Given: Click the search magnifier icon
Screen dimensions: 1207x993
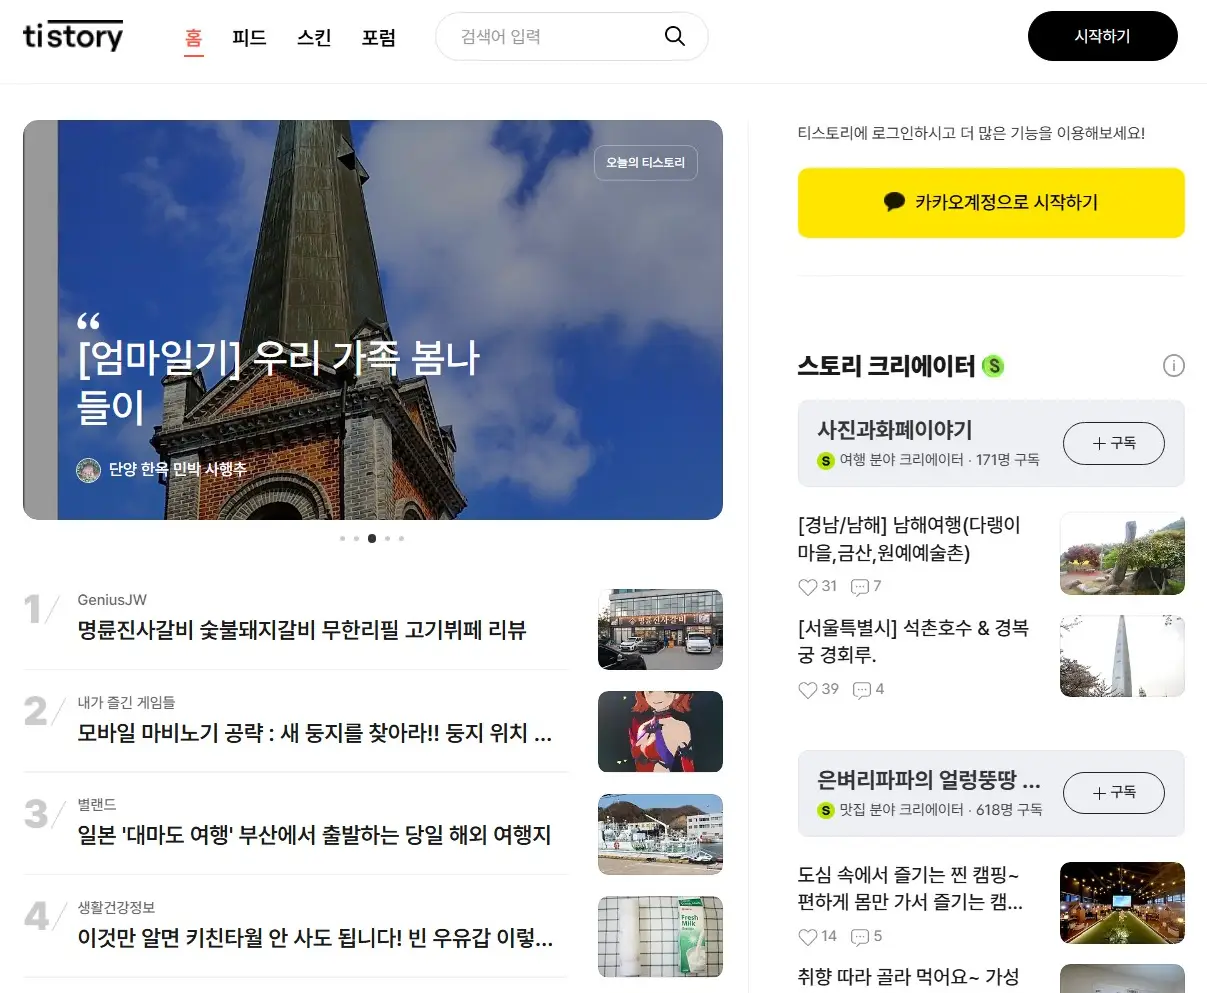Looking at the screenshot, I should [x=674, y=35].
